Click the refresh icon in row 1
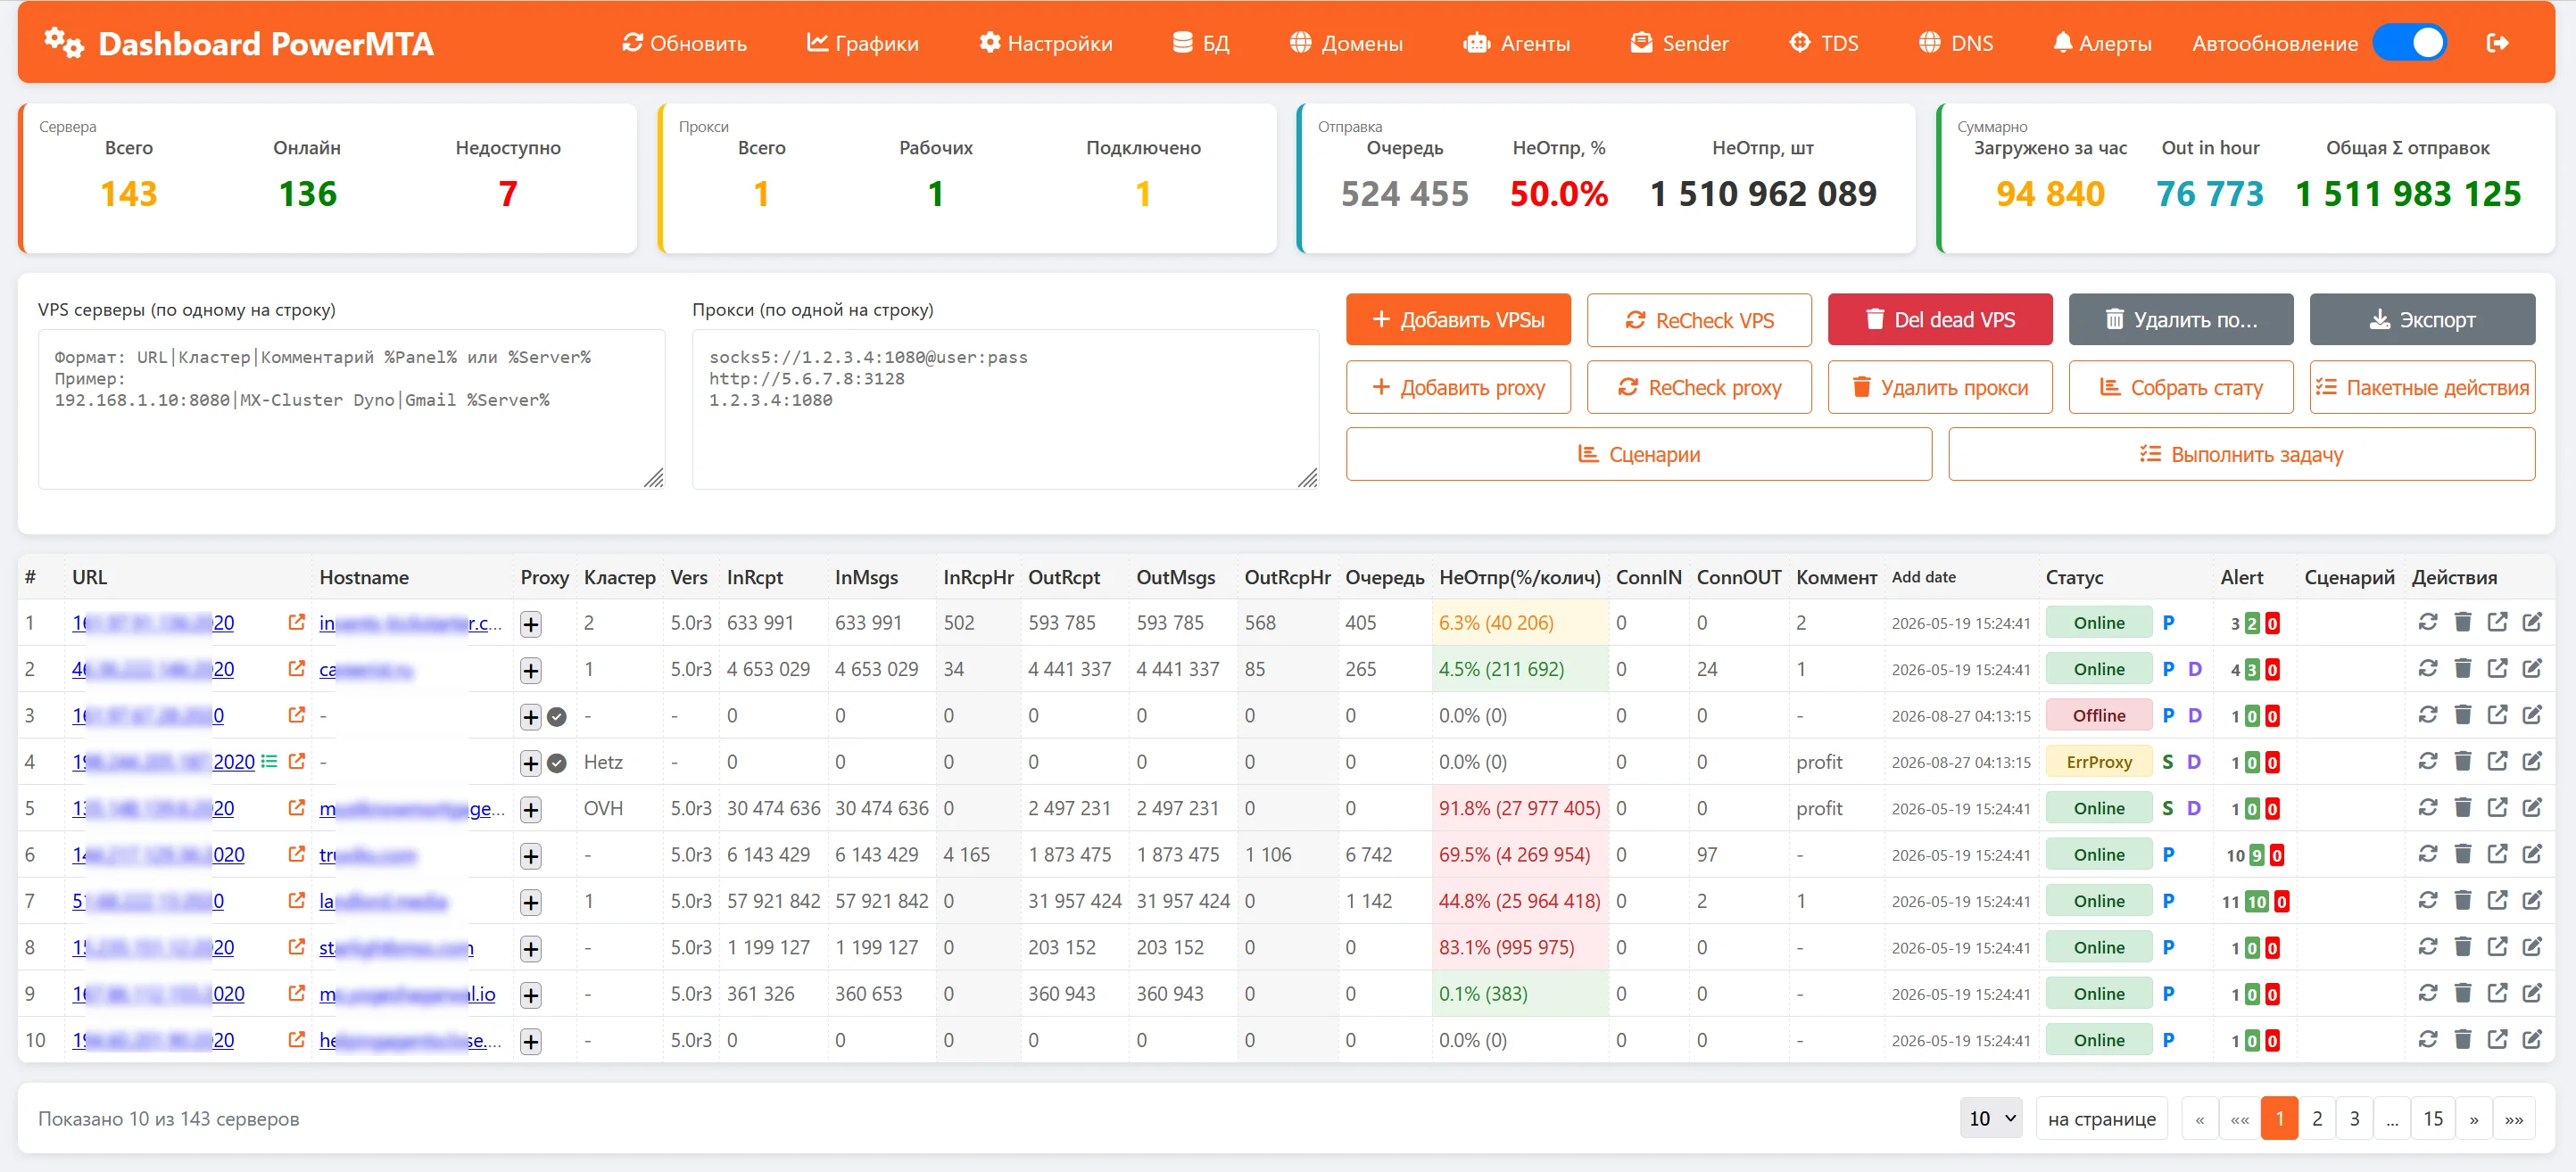Screen dimensions: 2576x1172 (2427, 622)
